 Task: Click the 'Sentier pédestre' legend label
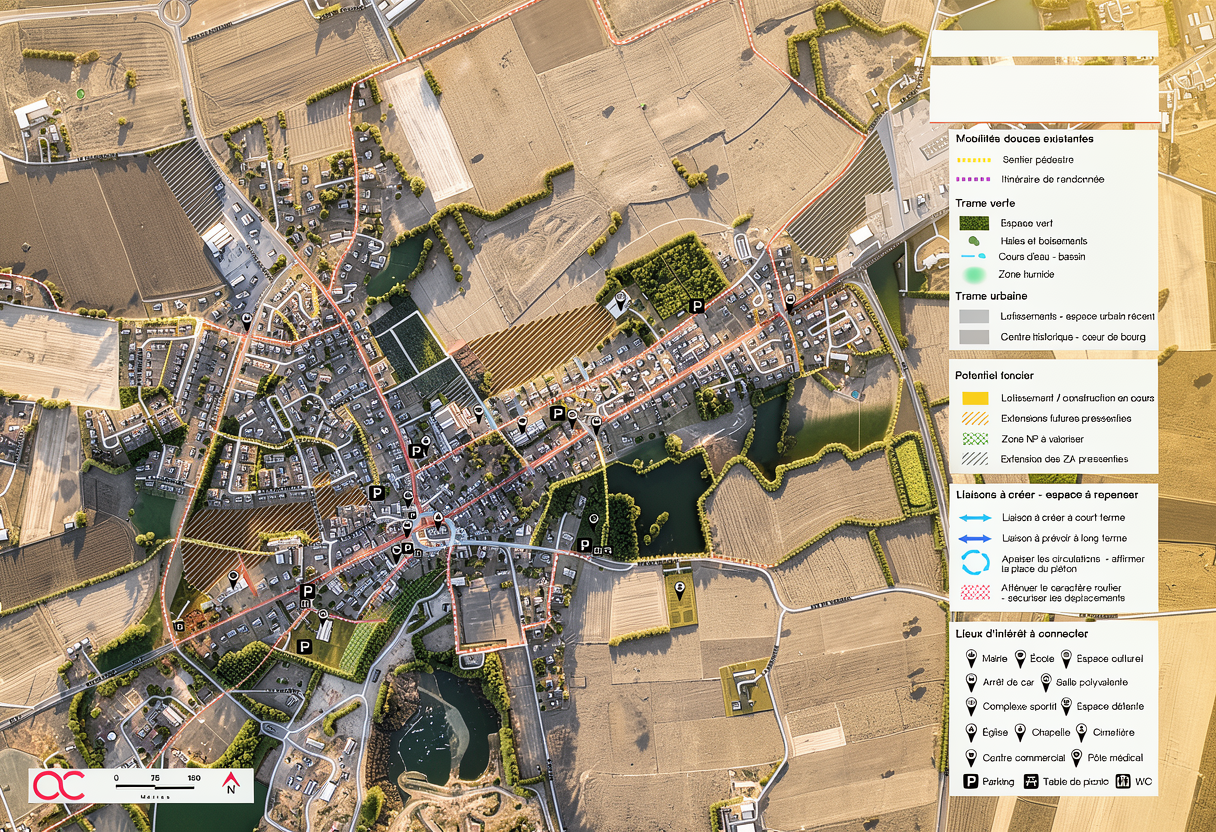coord(1038,160)
